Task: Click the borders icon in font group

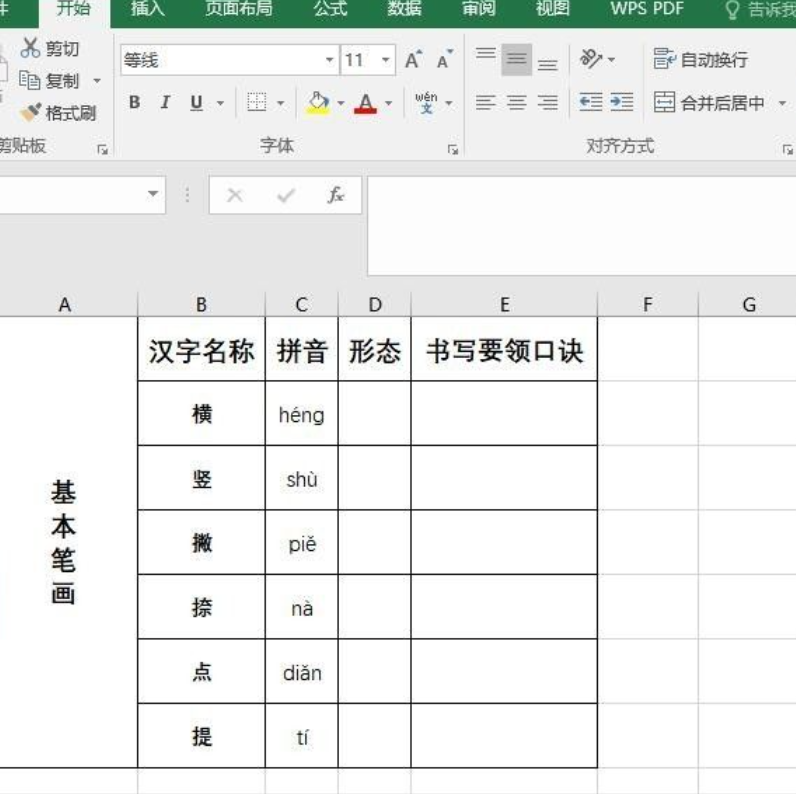Action: (257, 102)
